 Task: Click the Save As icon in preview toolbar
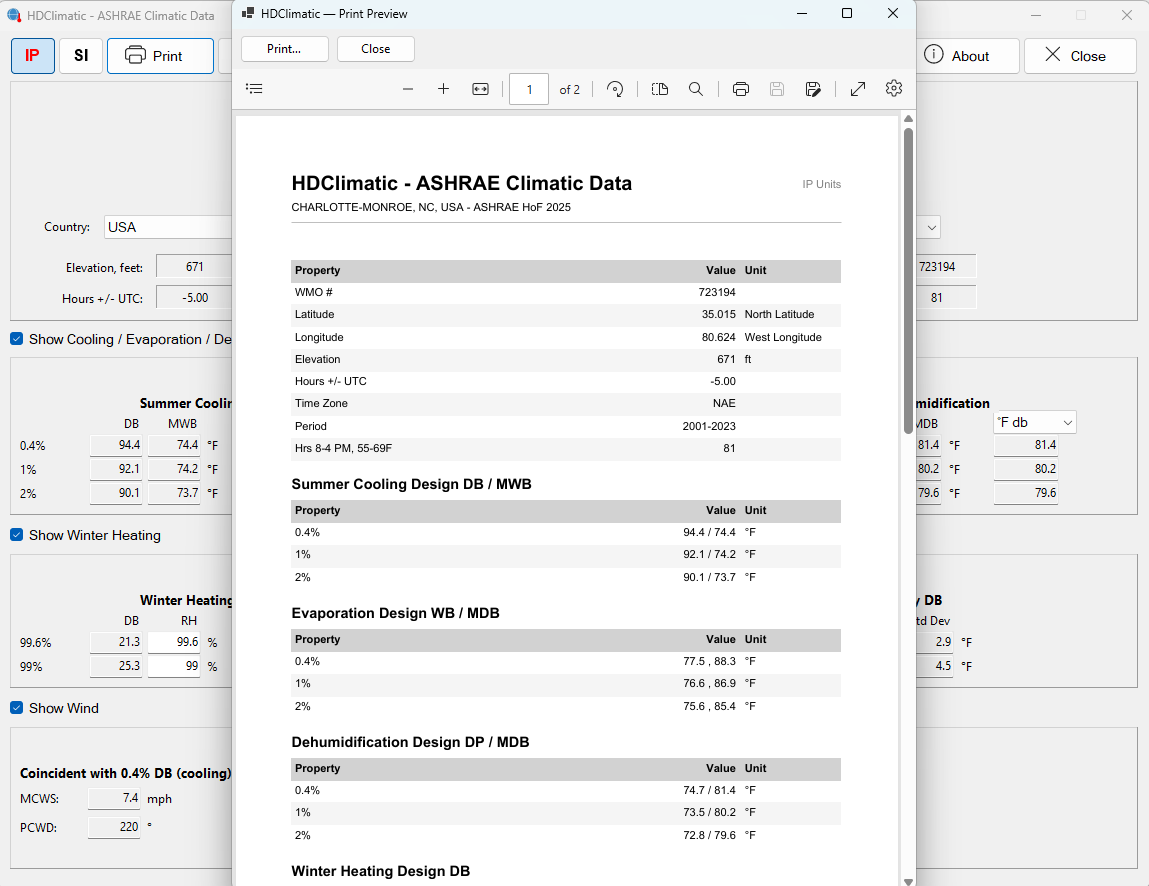click(x=813, y=89)
